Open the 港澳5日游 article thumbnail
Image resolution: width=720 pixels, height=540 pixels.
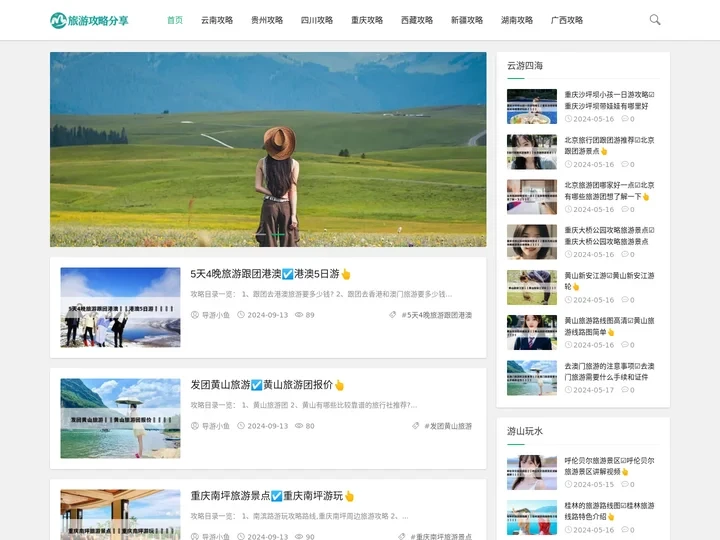pyautogui.click(x=120, y=307)
